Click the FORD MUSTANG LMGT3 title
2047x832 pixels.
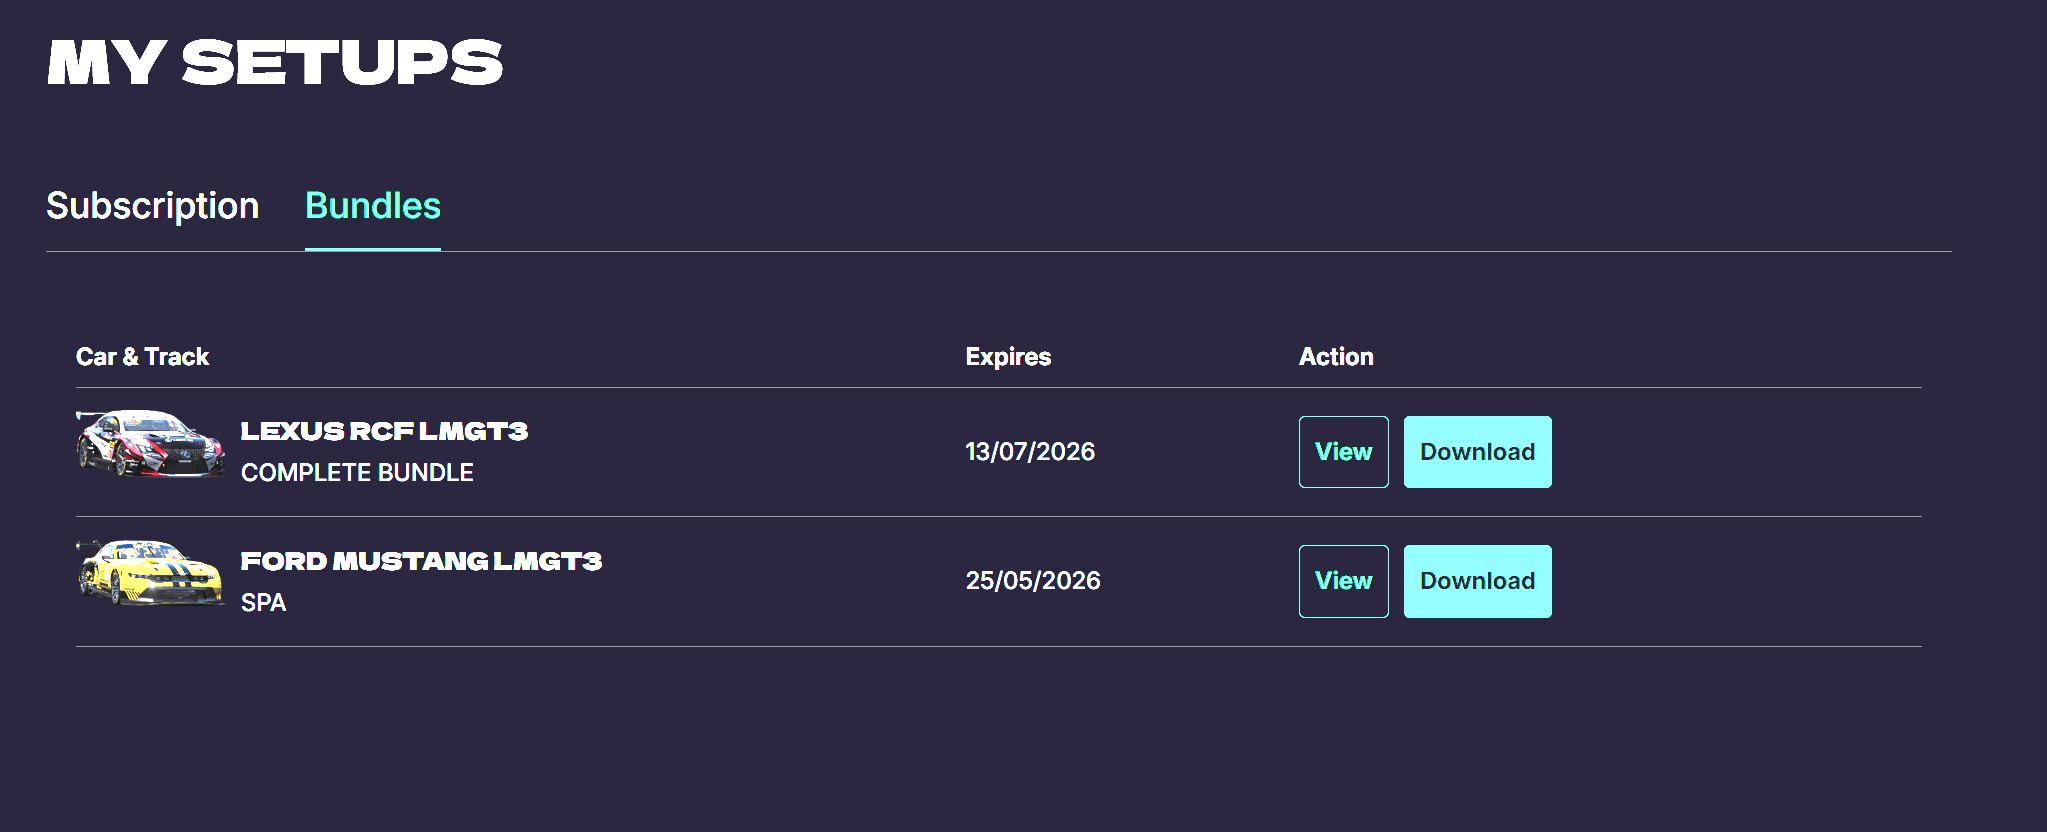pos(421,561)
